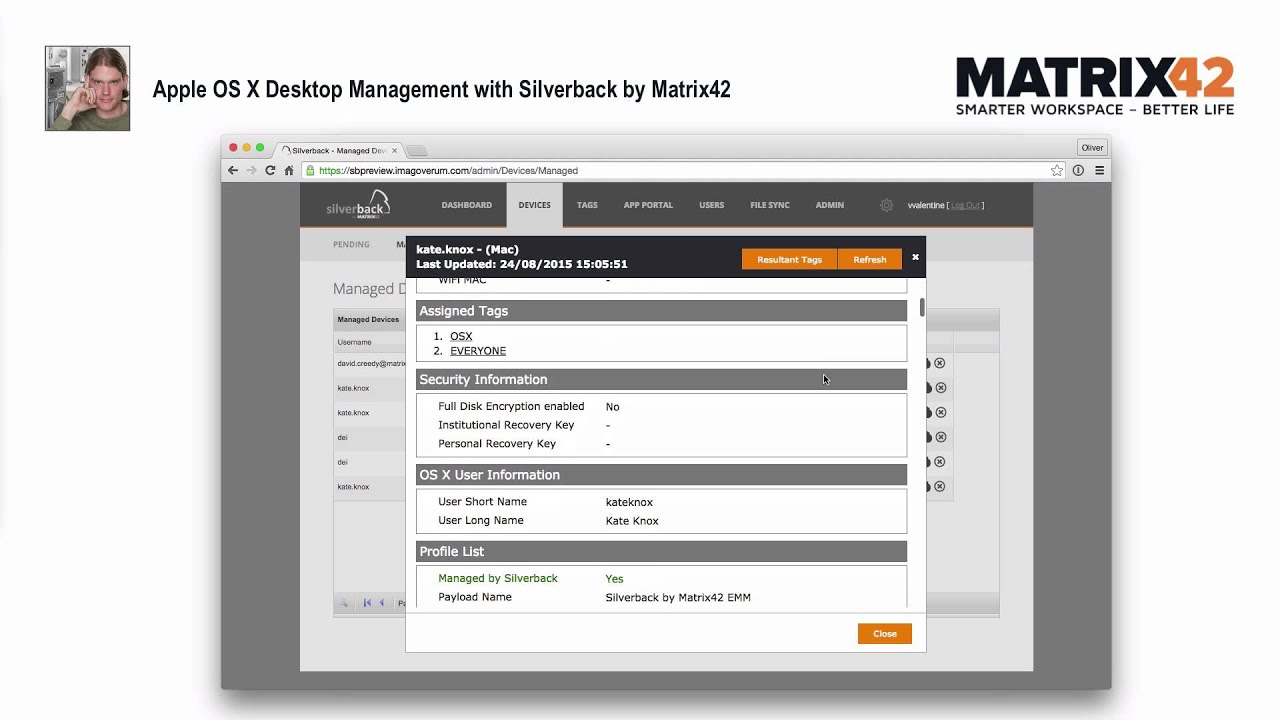Dismiss the device dialog with the X icon

coord(915,257)
